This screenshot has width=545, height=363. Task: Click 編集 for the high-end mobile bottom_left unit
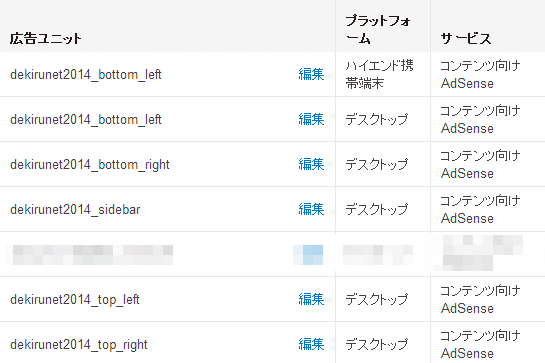click(311, 74)
